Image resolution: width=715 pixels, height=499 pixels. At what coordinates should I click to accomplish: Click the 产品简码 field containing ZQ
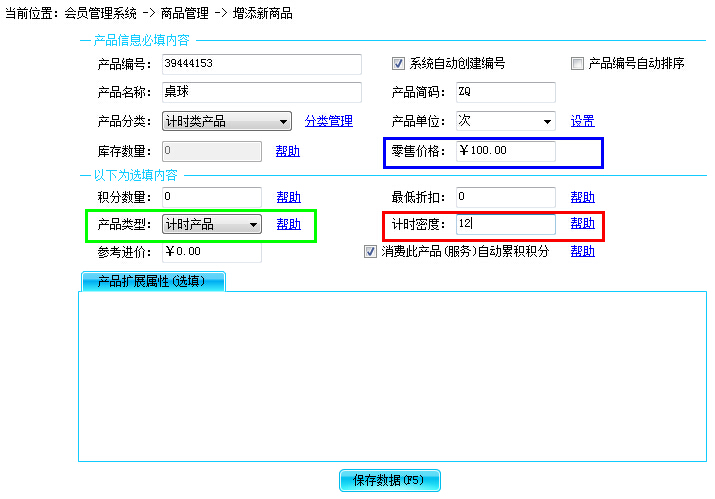pos(505,93)
